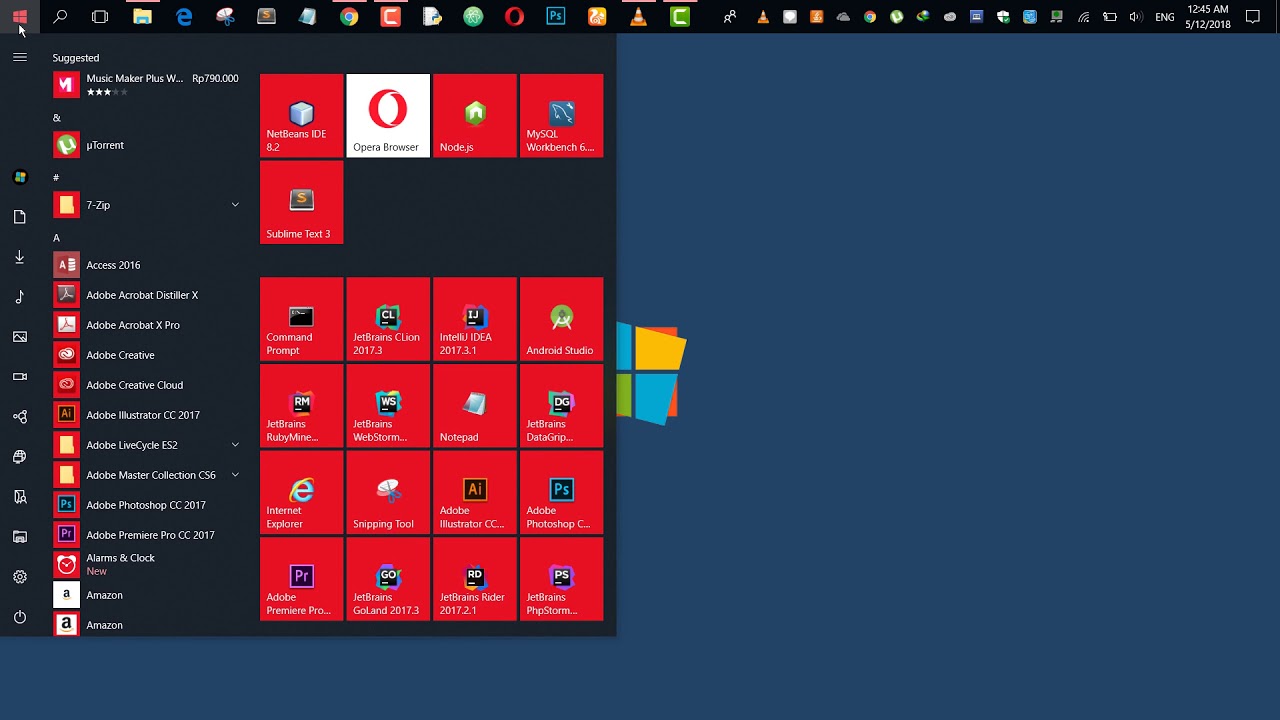Open the clock showing 12:45 AM

pyautogui.click(x=1208, y=17)
